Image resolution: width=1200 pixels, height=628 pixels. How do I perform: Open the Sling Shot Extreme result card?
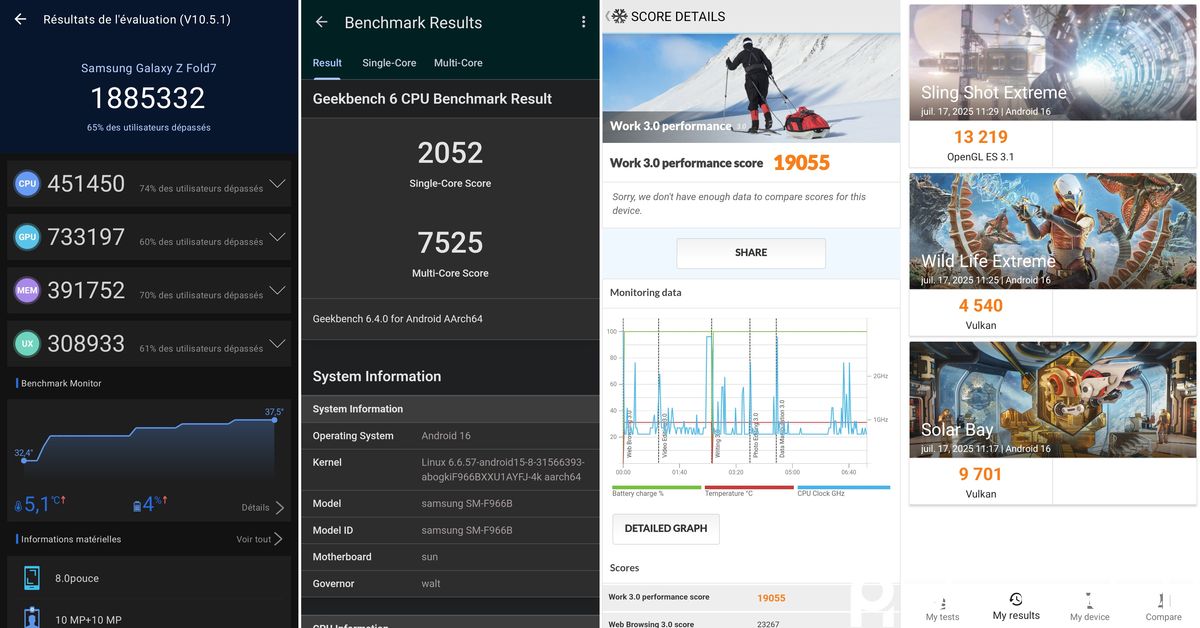click(x=1053, y=86)
